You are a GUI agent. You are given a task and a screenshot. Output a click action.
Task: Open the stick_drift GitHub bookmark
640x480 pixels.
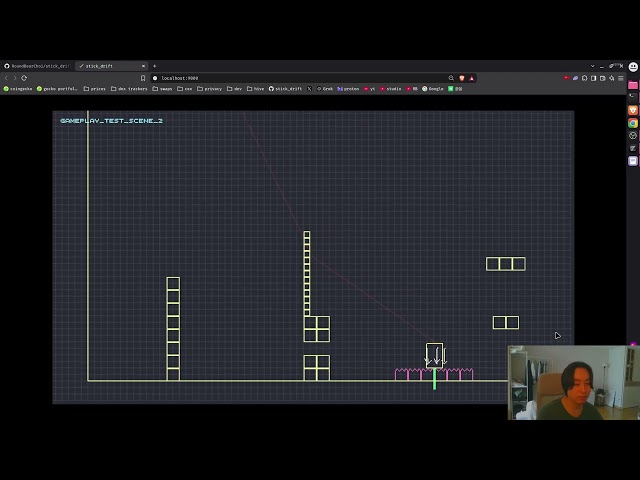click(285, 89)
